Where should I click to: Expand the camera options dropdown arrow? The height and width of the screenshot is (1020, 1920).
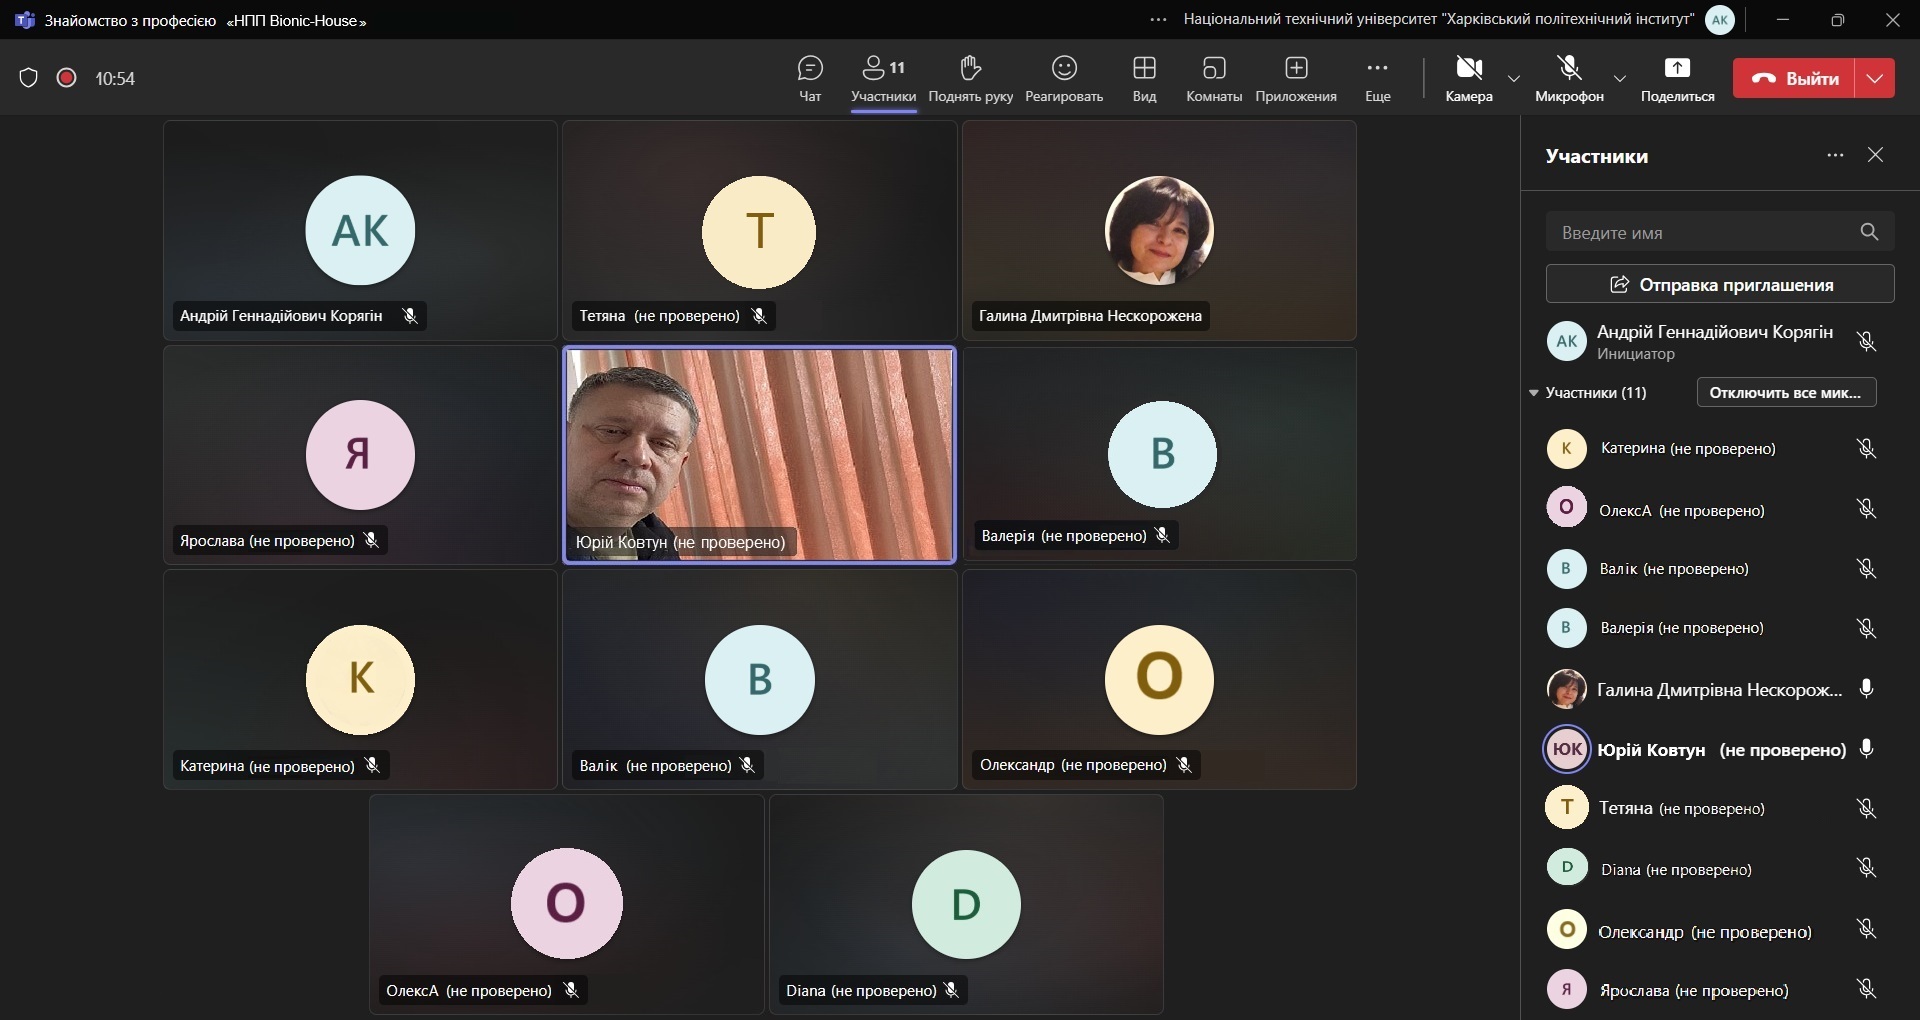click(x=1514, y=79)
